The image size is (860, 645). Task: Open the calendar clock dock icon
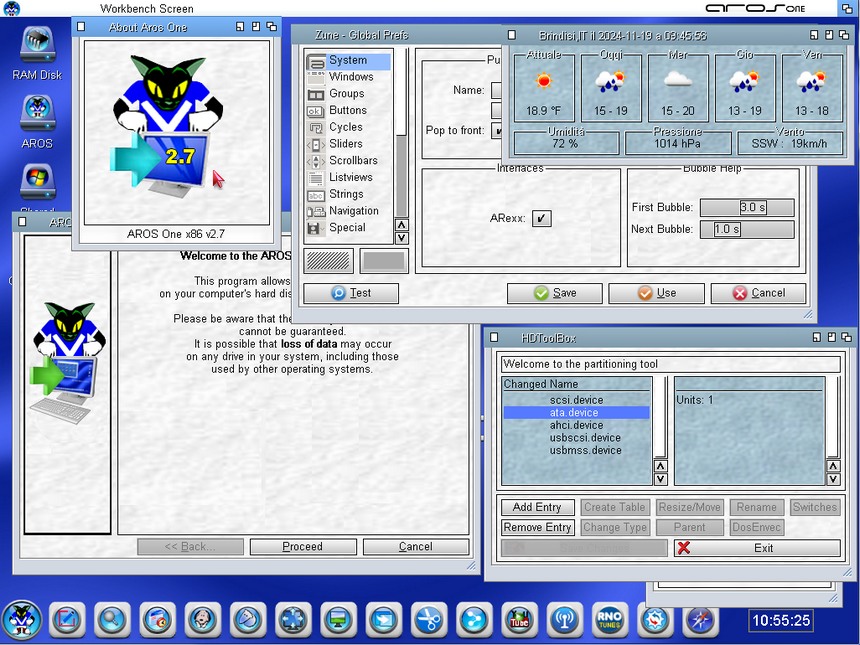point(157,620)
